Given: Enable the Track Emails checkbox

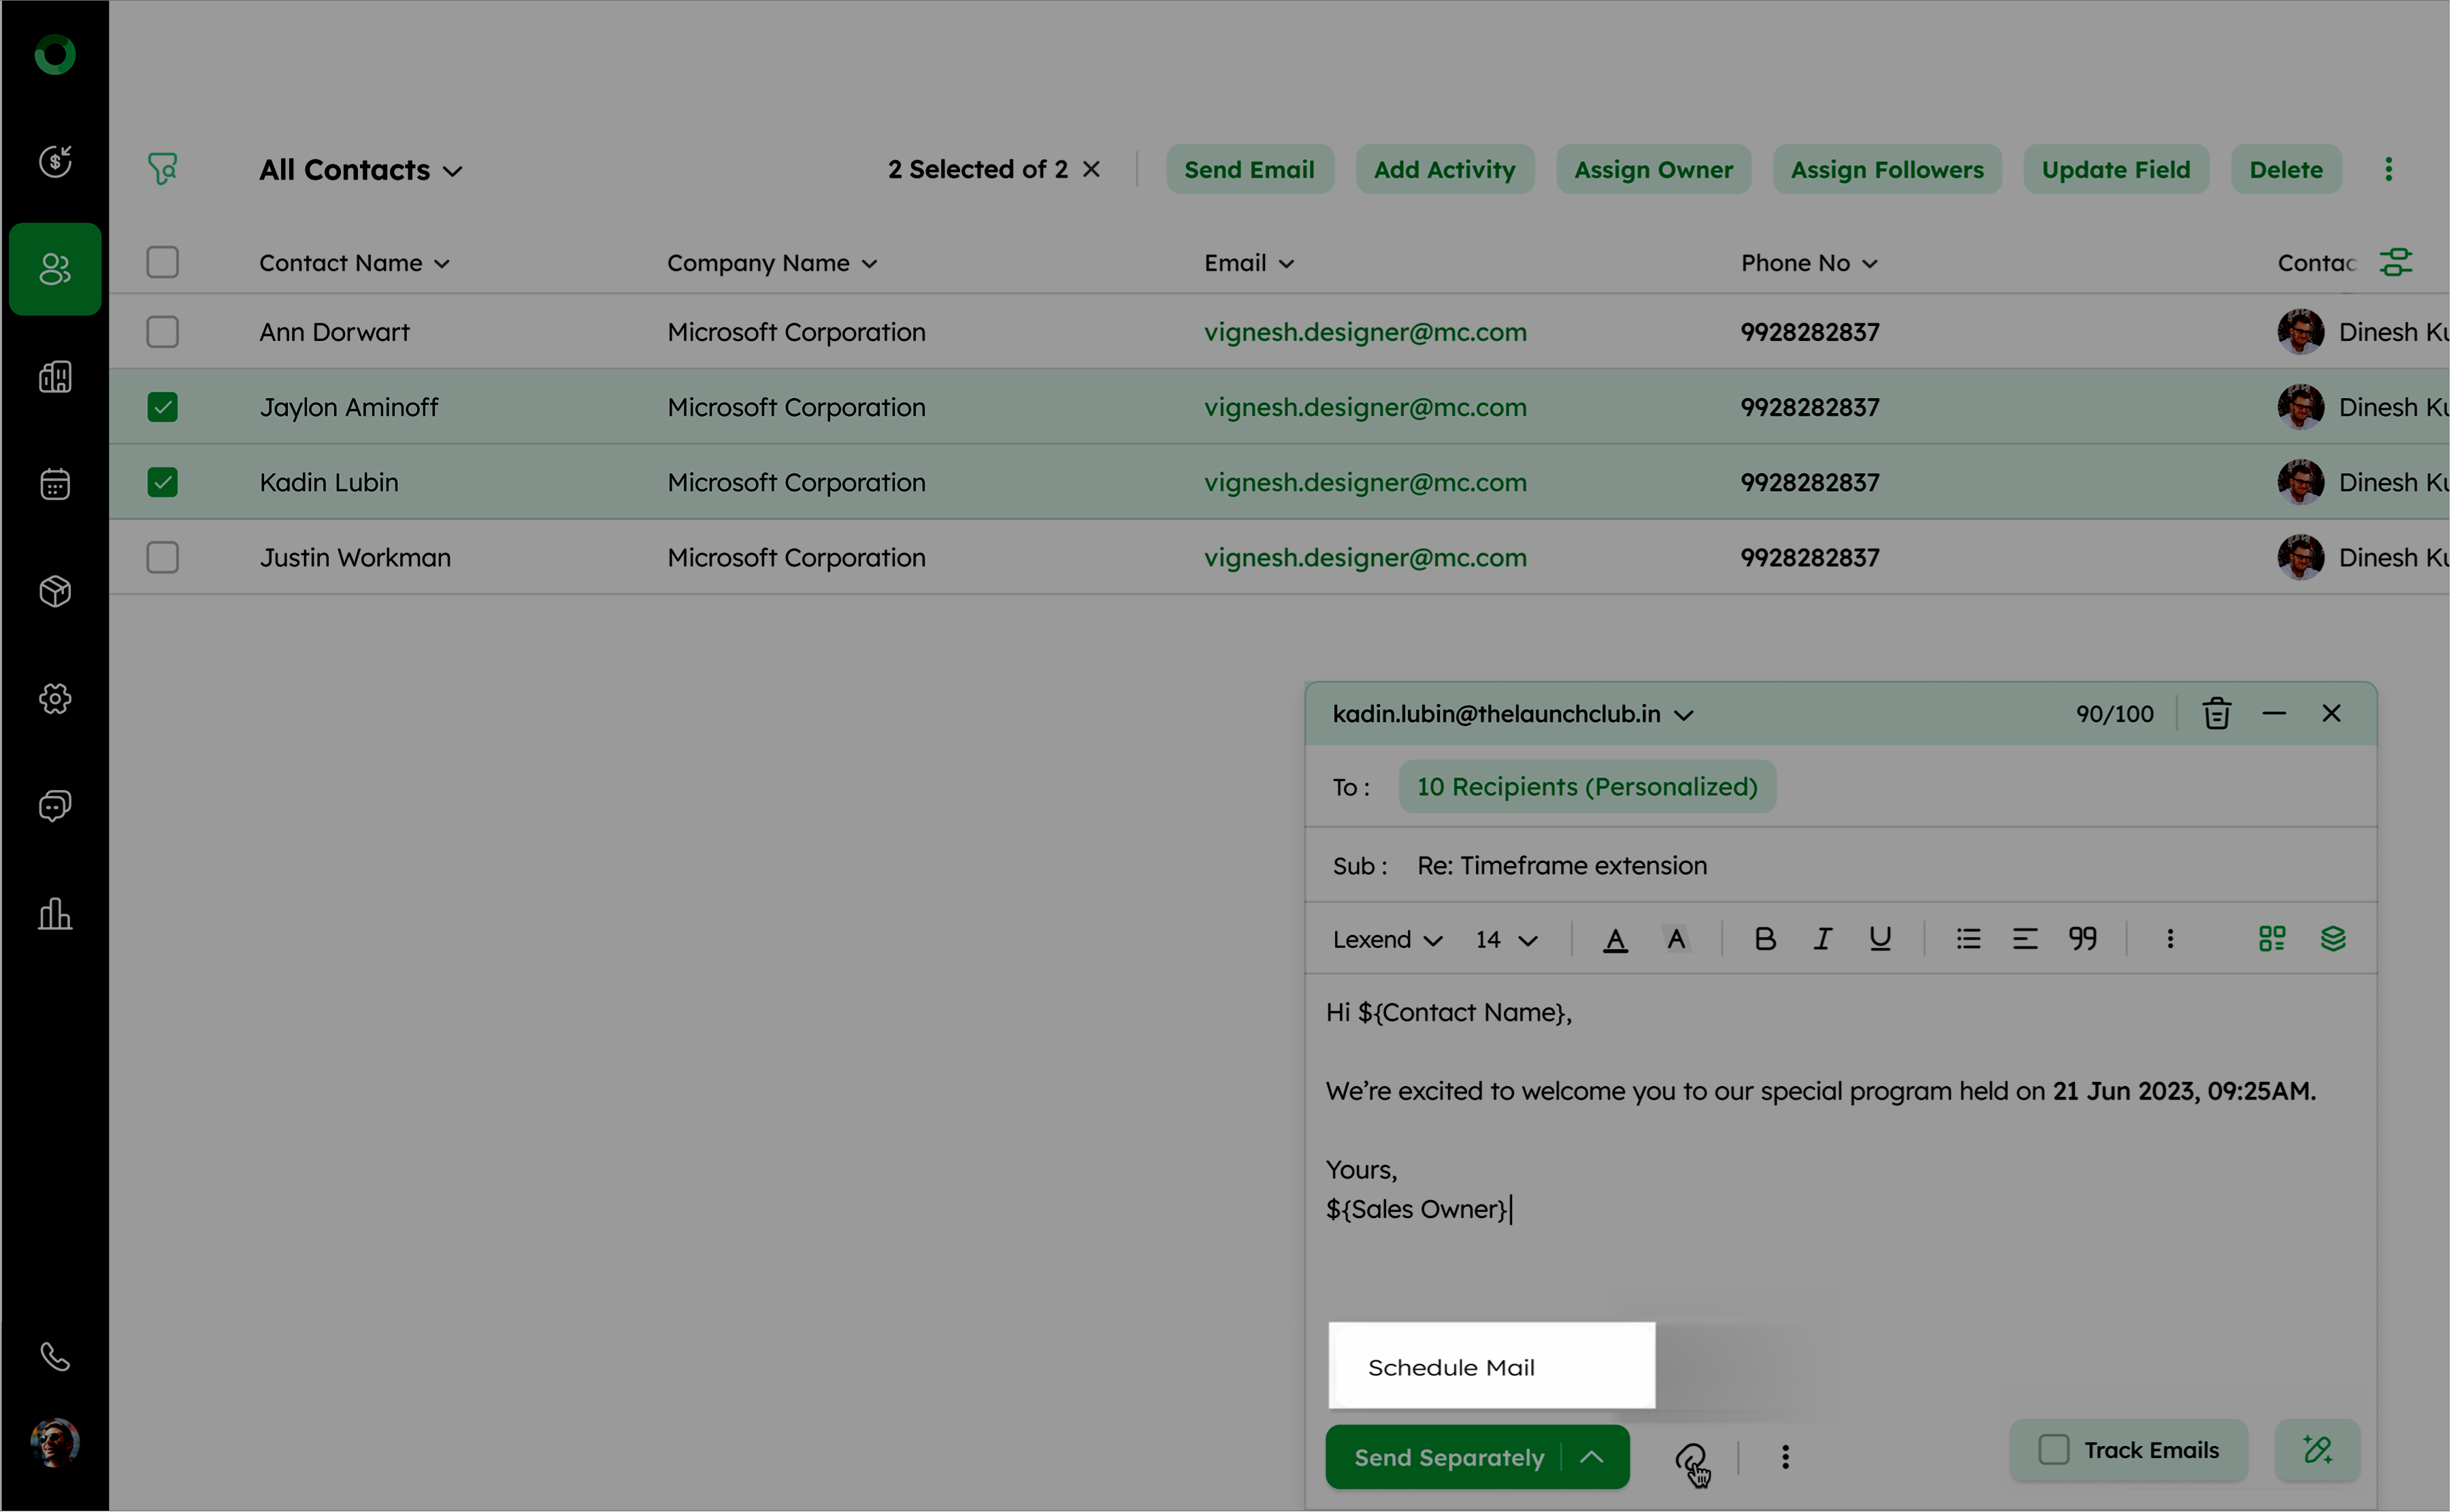Looking at the screenshot, I should tap(2053, 1450).
